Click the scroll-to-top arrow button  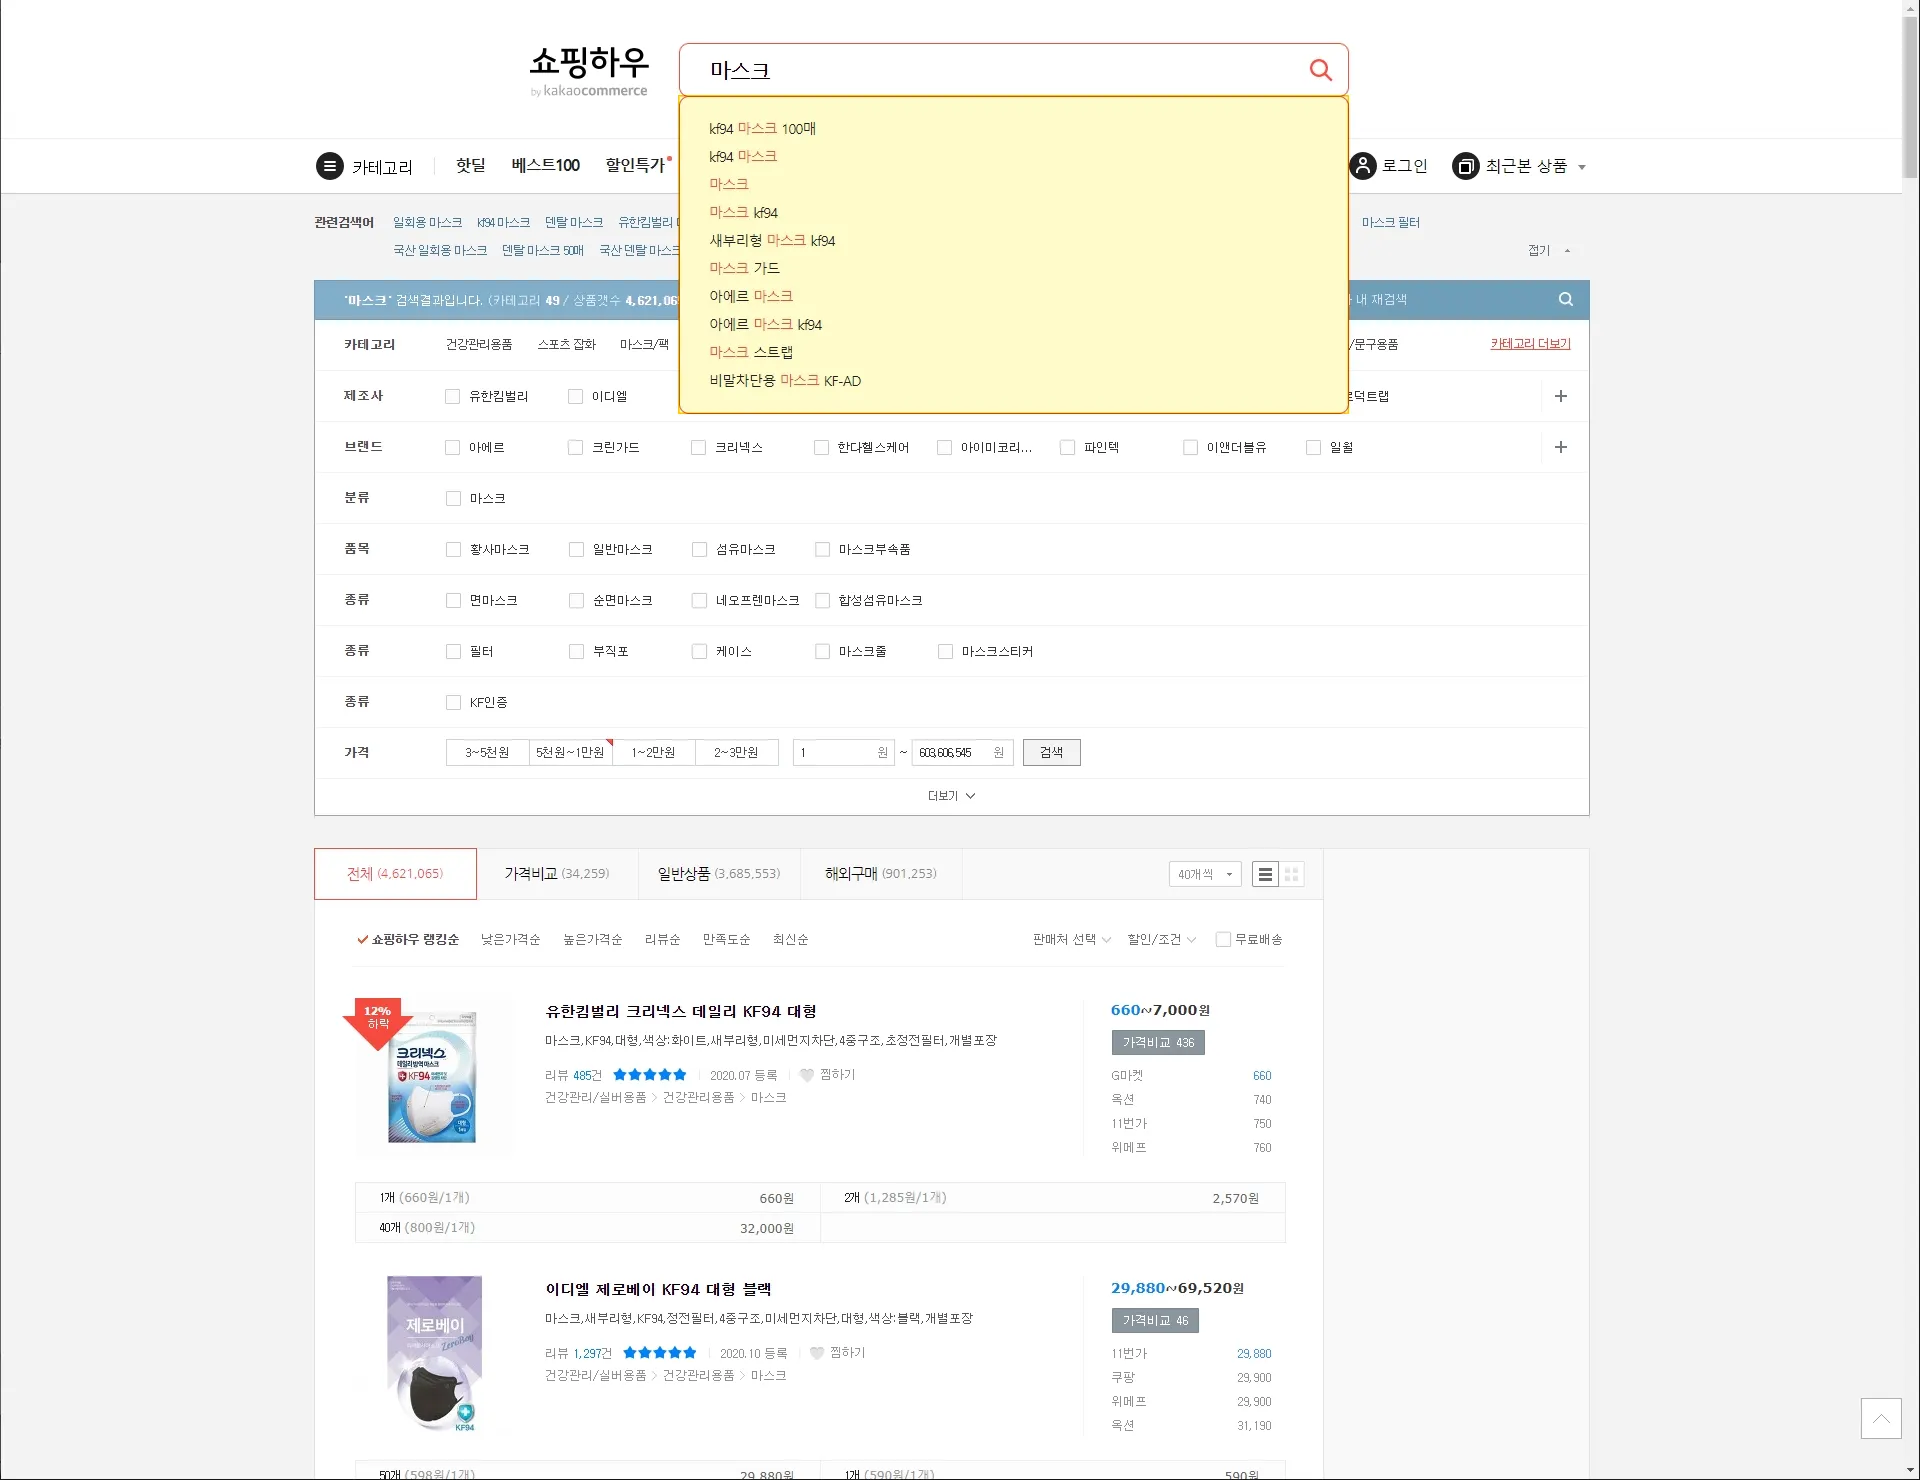point(1880,1418)
